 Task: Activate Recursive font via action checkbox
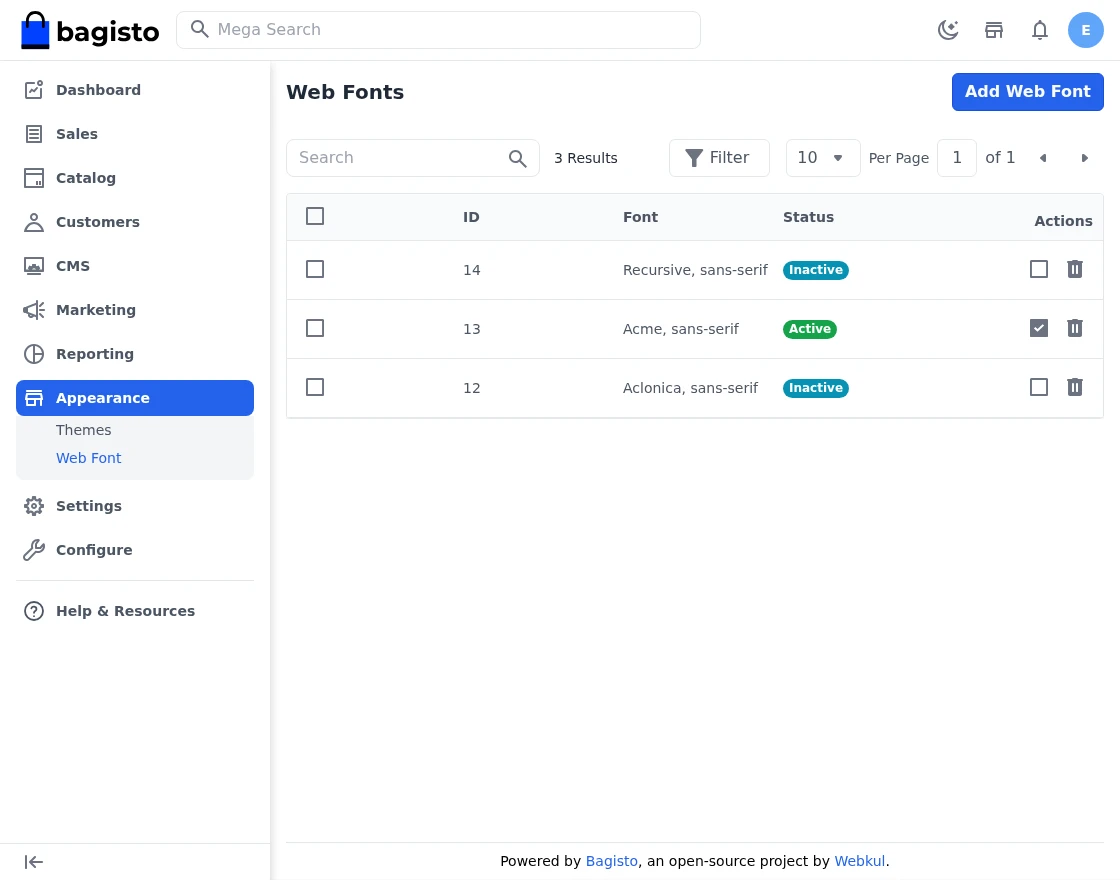(1039, 269)
